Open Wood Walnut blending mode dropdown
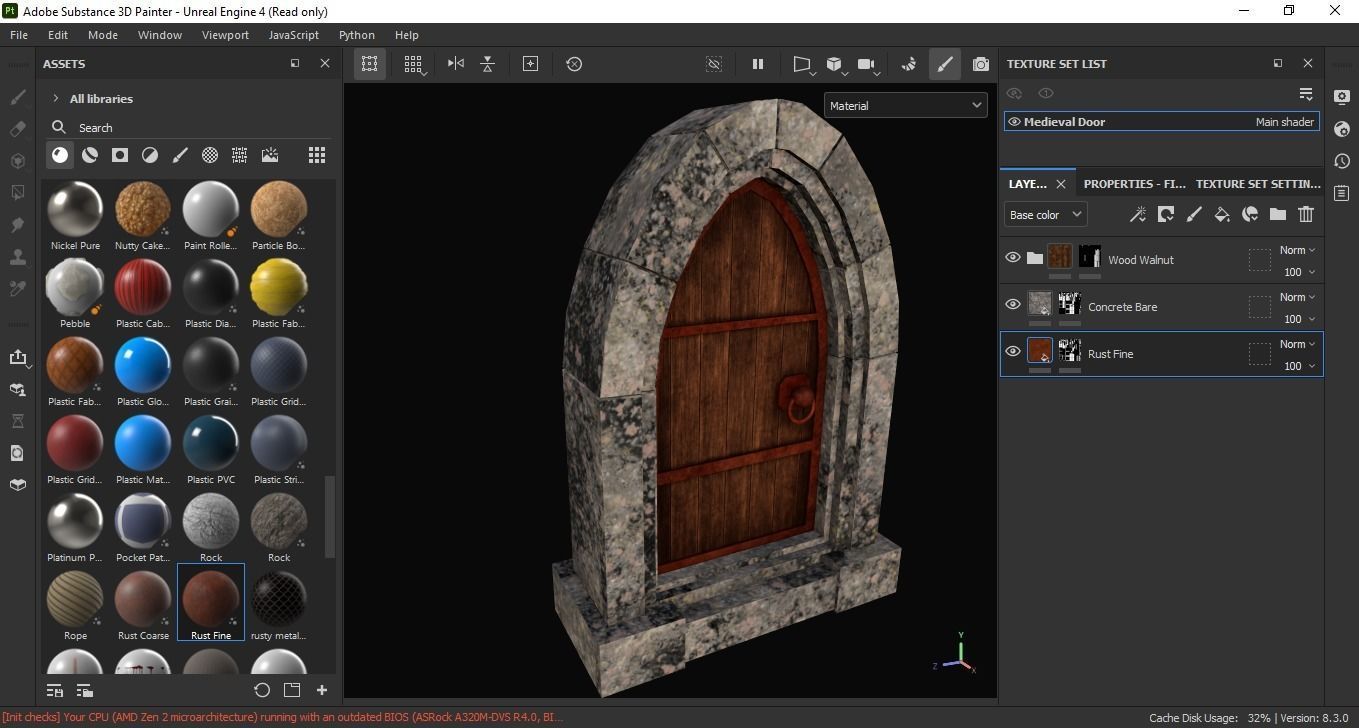The width and height of the screenshot is (1359, 728). point(1298,250)
